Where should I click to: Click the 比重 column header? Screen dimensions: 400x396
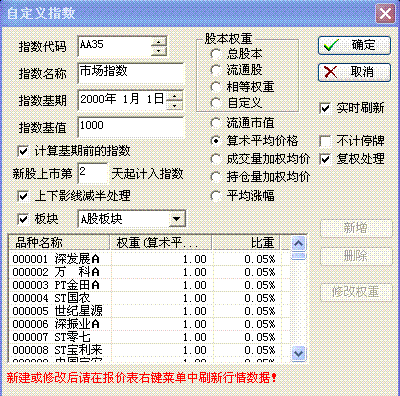pos(246,243)
